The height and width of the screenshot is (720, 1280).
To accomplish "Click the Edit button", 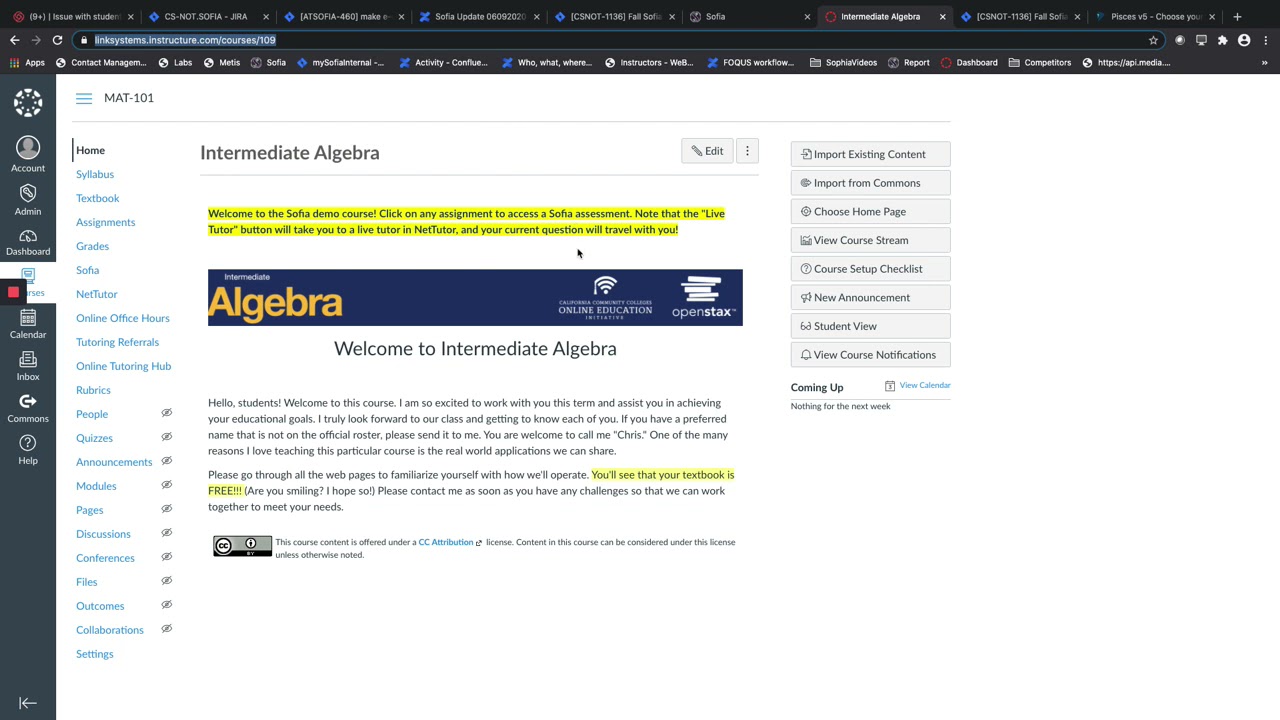I will click(x=707, y=151).
